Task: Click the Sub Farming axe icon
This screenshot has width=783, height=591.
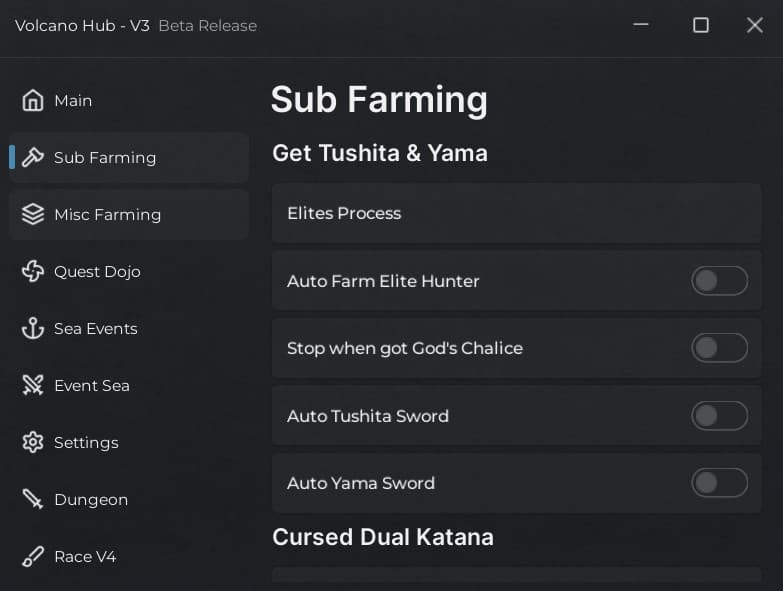Action: click(x=33, y=158)
